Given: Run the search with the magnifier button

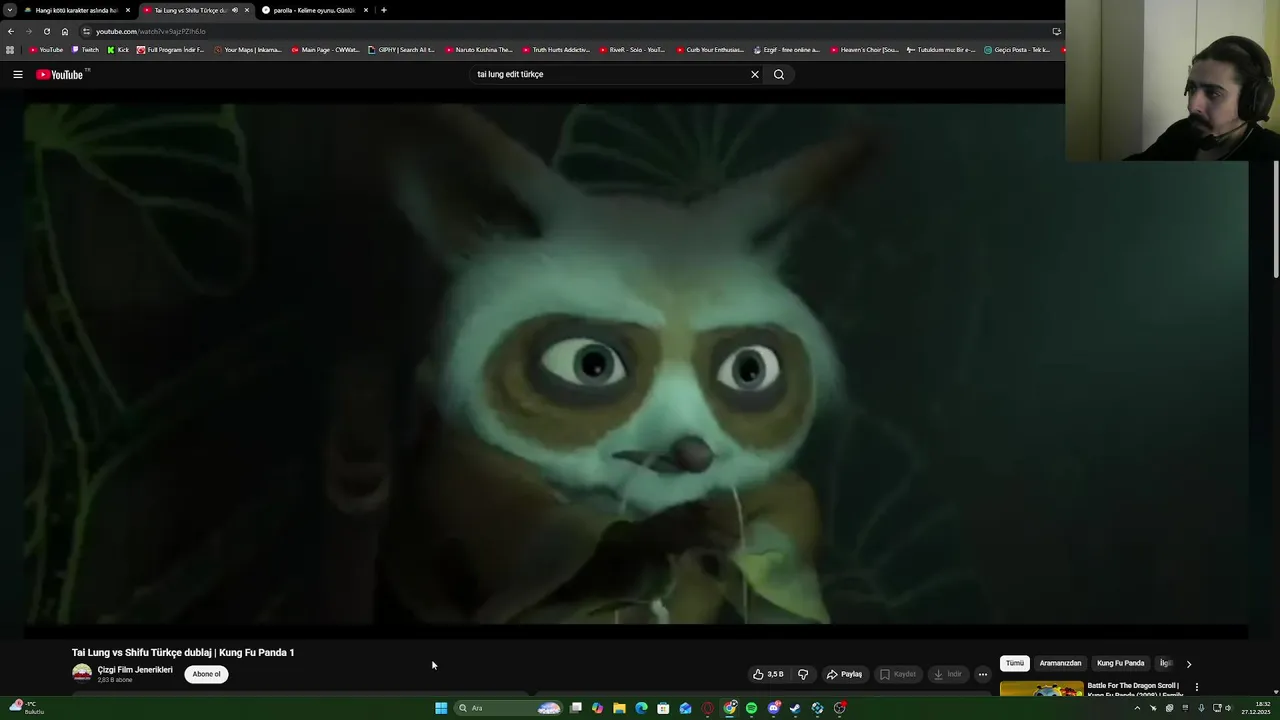Looking at the screenshot, I should pos(779,74).
